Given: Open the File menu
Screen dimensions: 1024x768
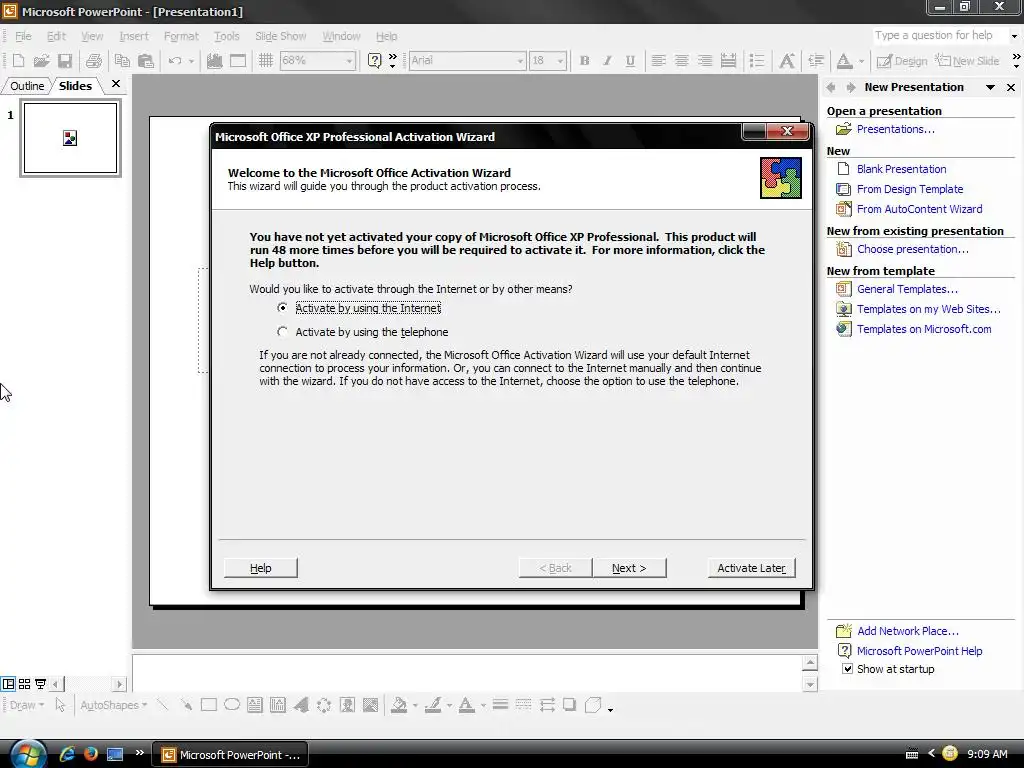Looking at the screenshot, I should 23,36.
